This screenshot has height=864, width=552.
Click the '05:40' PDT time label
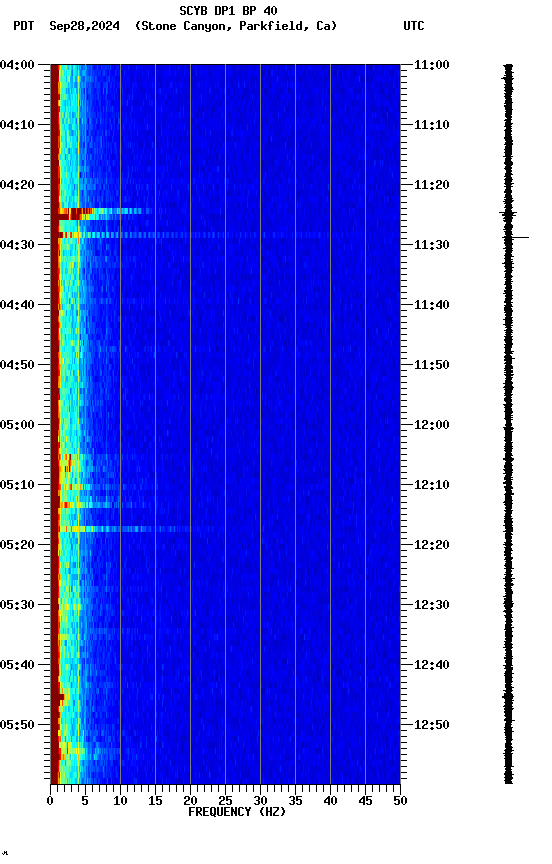tap(17, 666)
